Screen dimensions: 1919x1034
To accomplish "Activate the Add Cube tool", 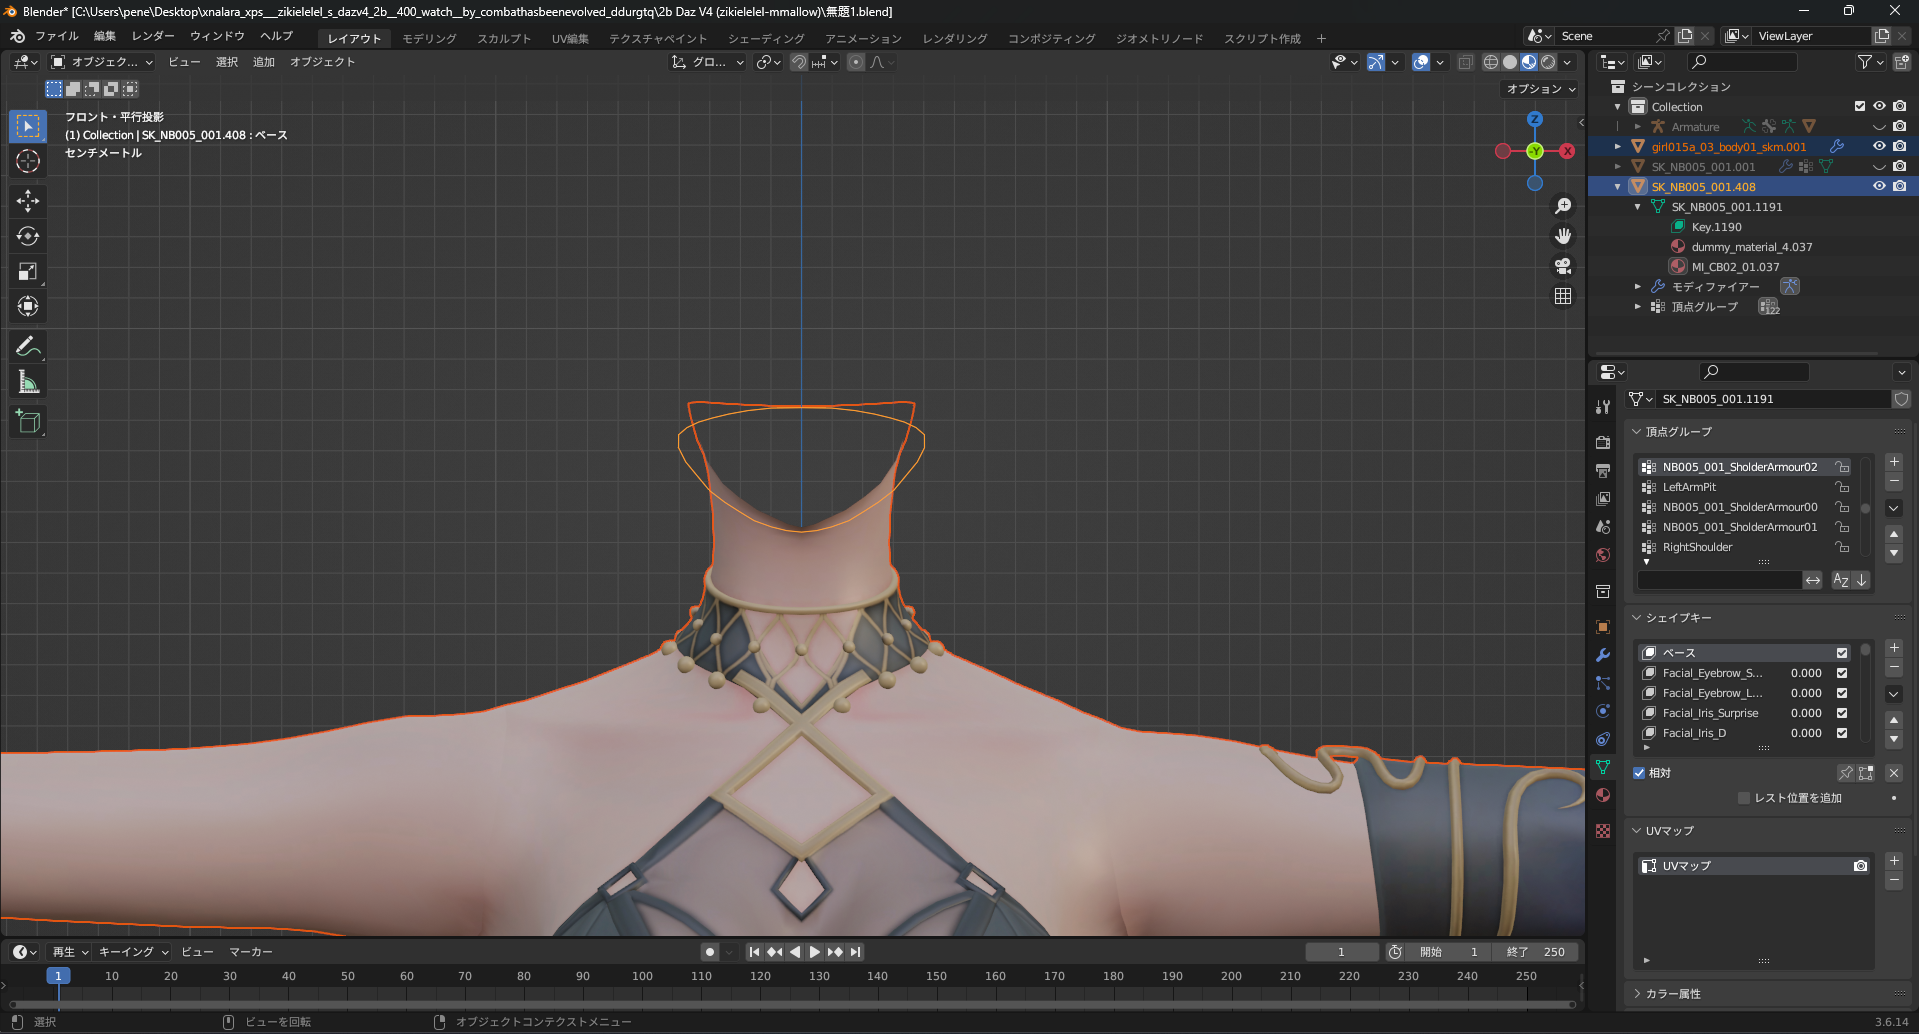I will (28, 422).
